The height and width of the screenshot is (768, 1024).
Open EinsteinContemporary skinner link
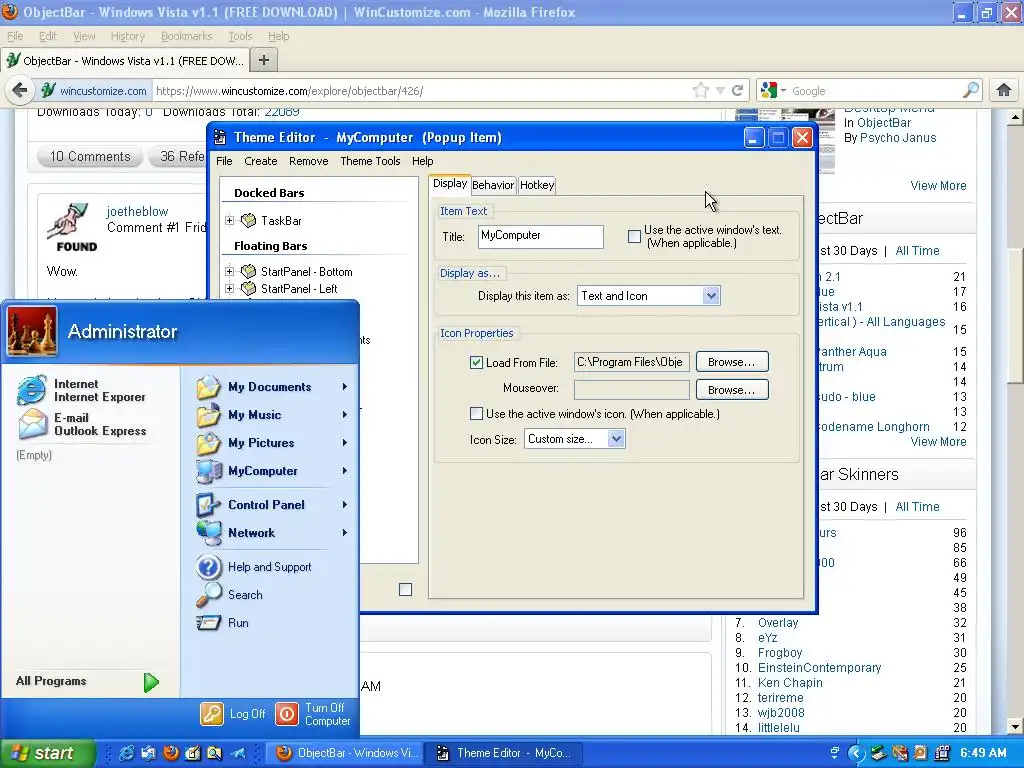[819, 667]
